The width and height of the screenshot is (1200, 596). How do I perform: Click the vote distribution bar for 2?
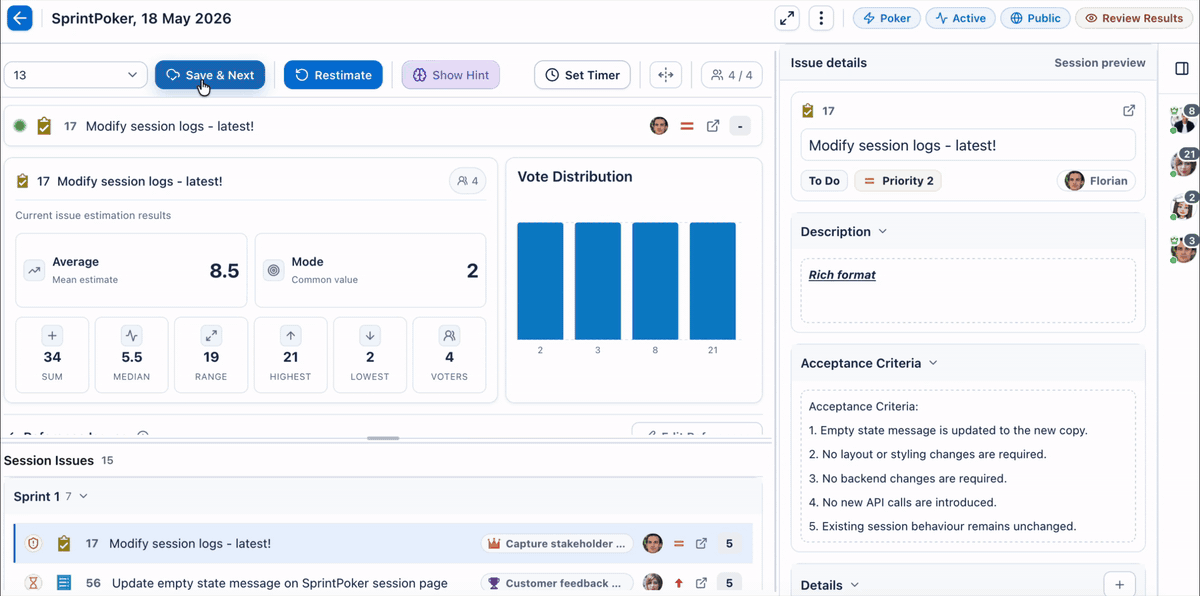pos(540,281)
